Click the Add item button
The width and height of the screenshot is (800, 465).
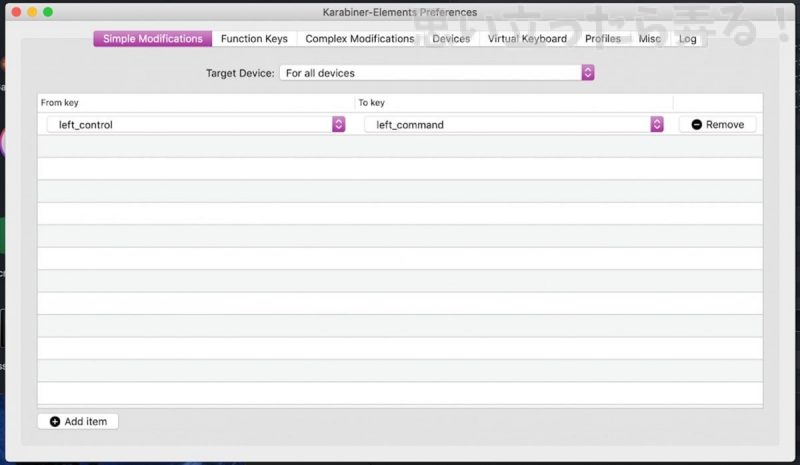tap(78, 421)
